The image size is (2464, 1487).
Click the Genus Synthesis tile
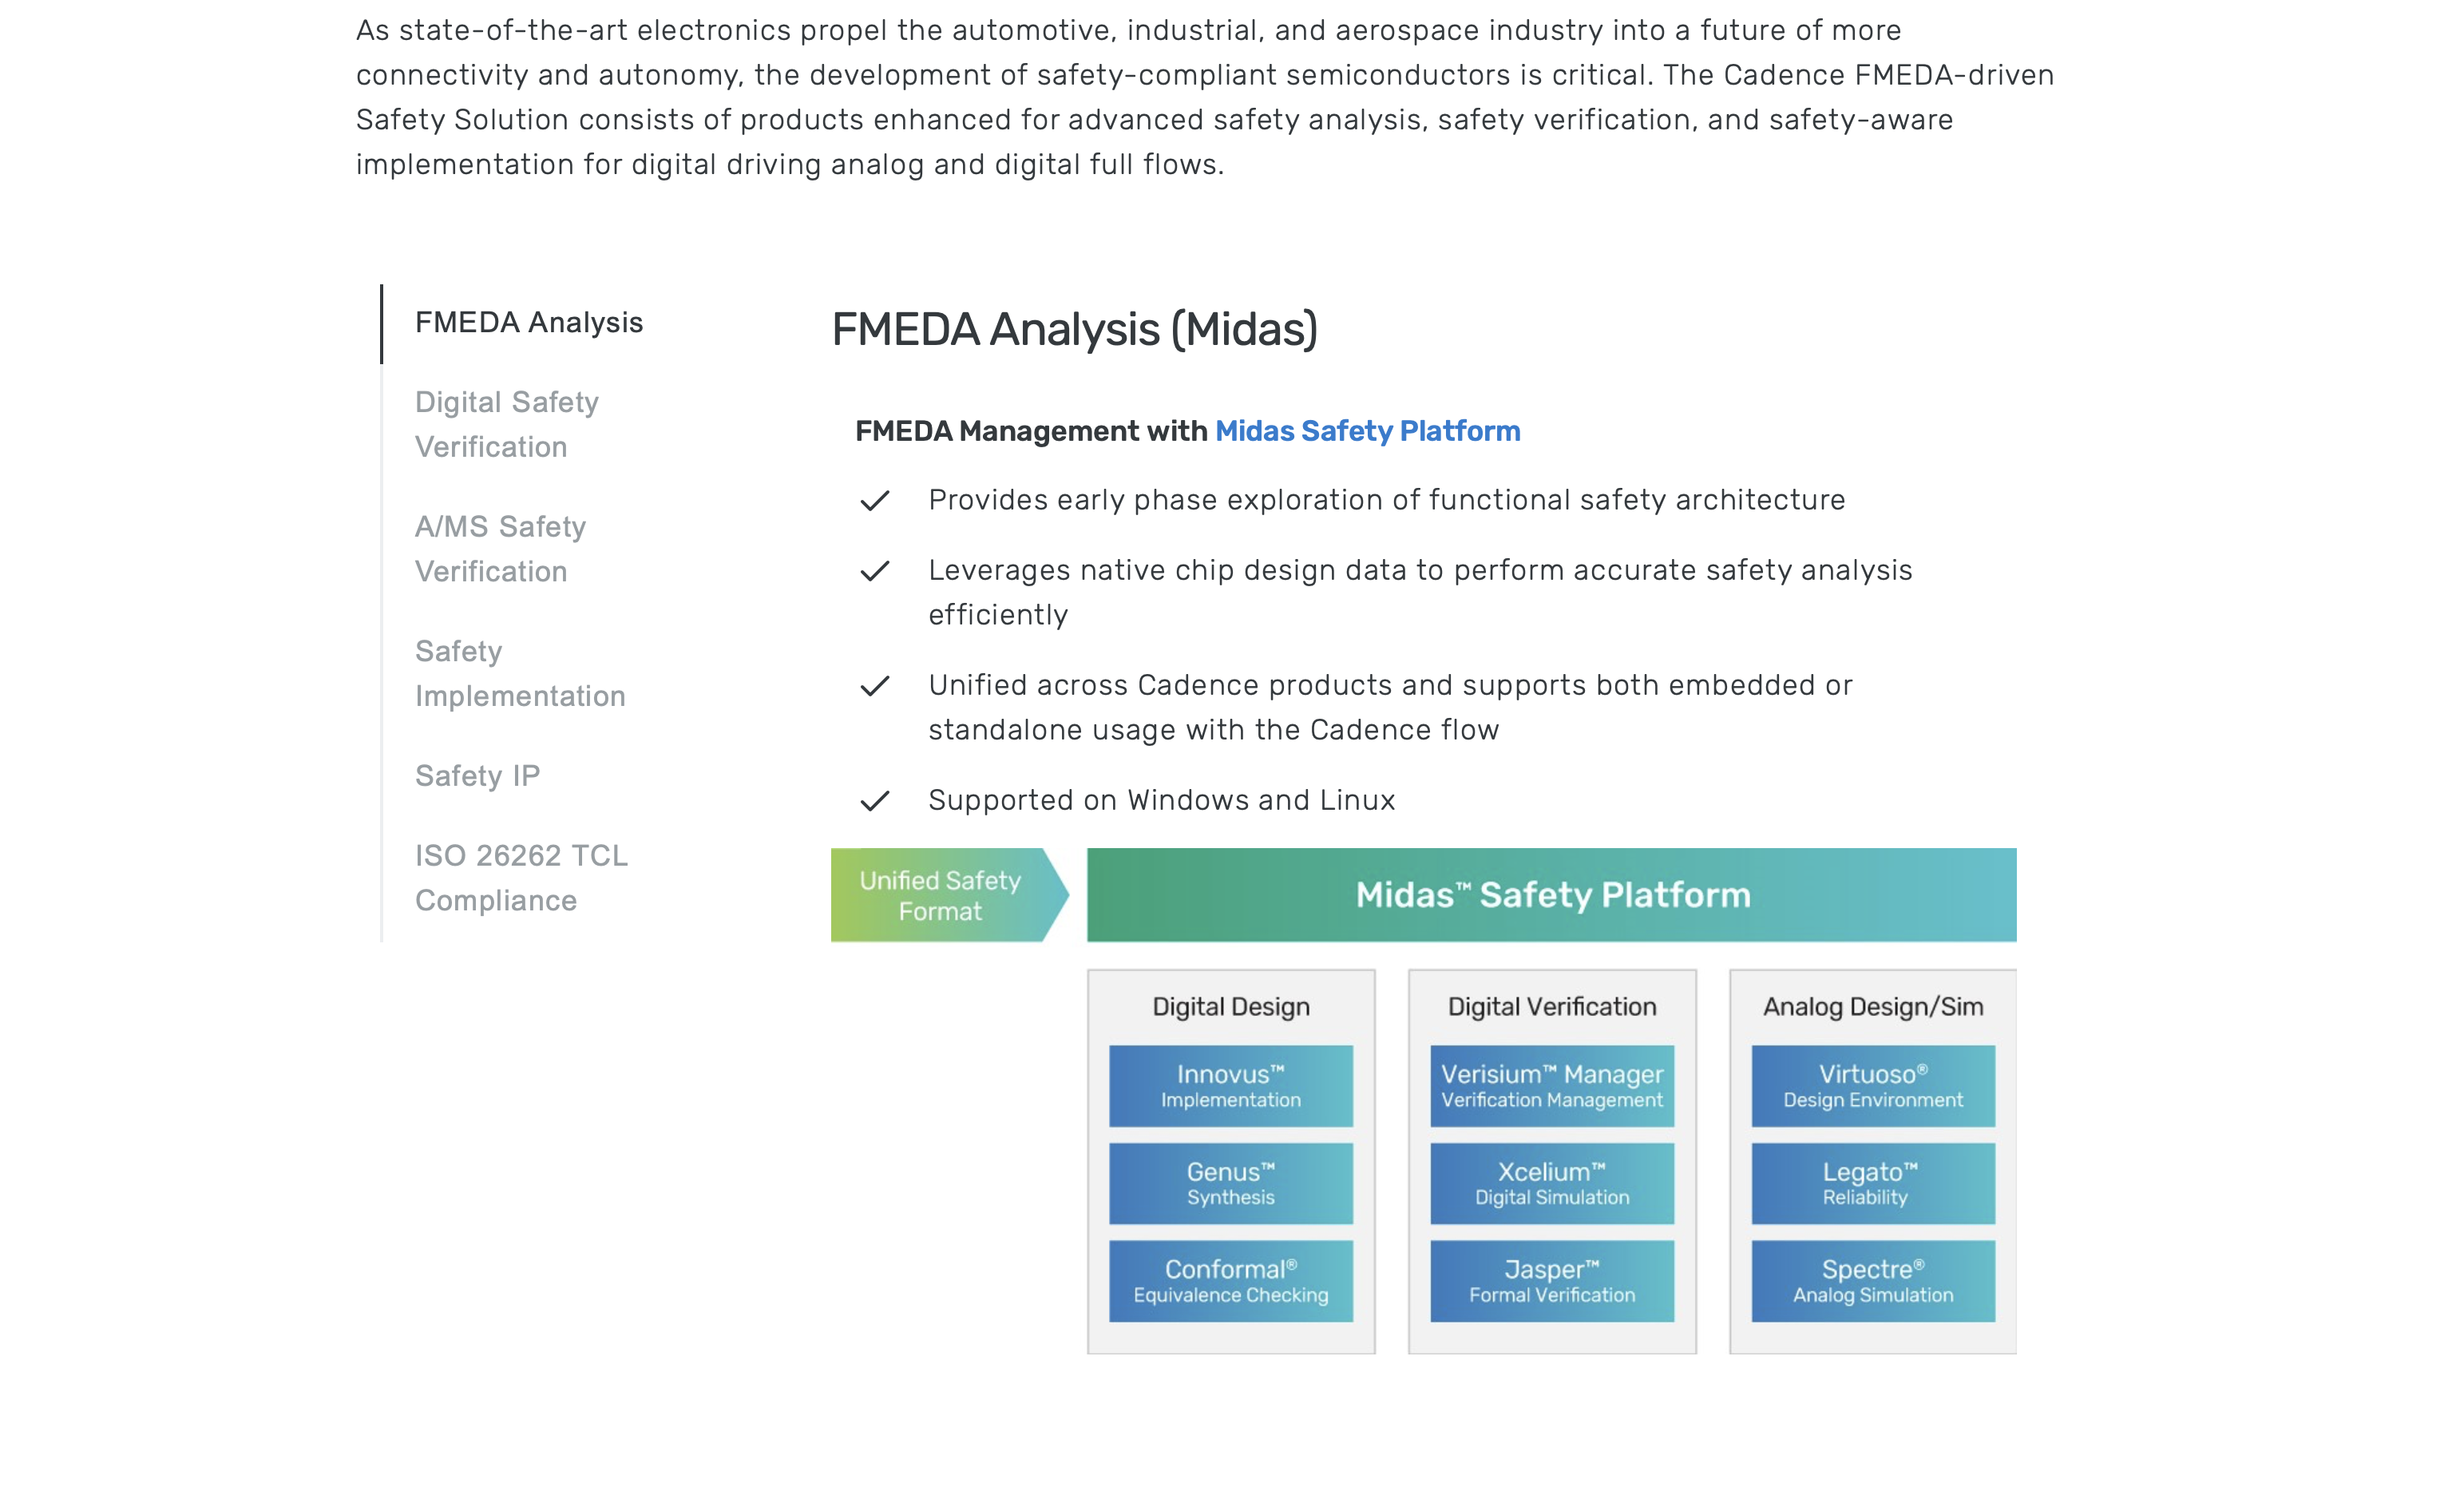(1231, 1183)
